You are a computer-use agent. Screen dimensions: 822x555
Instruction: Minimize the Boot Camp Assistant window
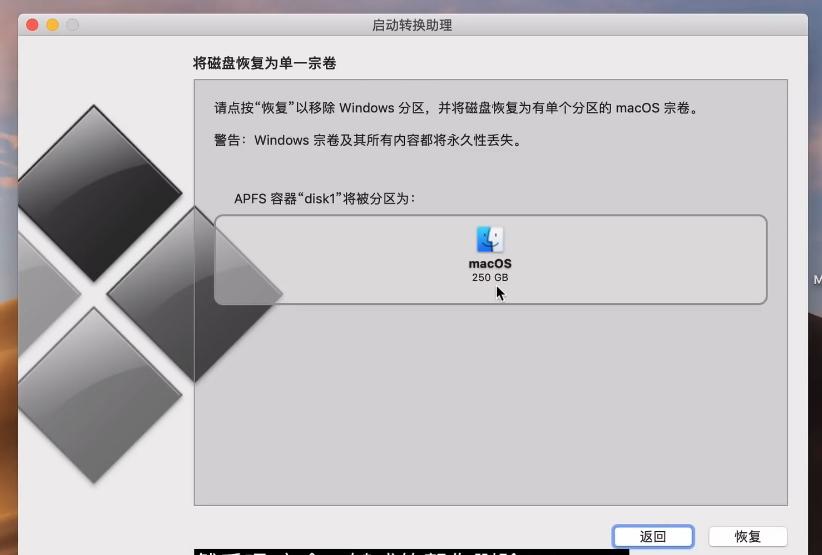pos(52,25)
